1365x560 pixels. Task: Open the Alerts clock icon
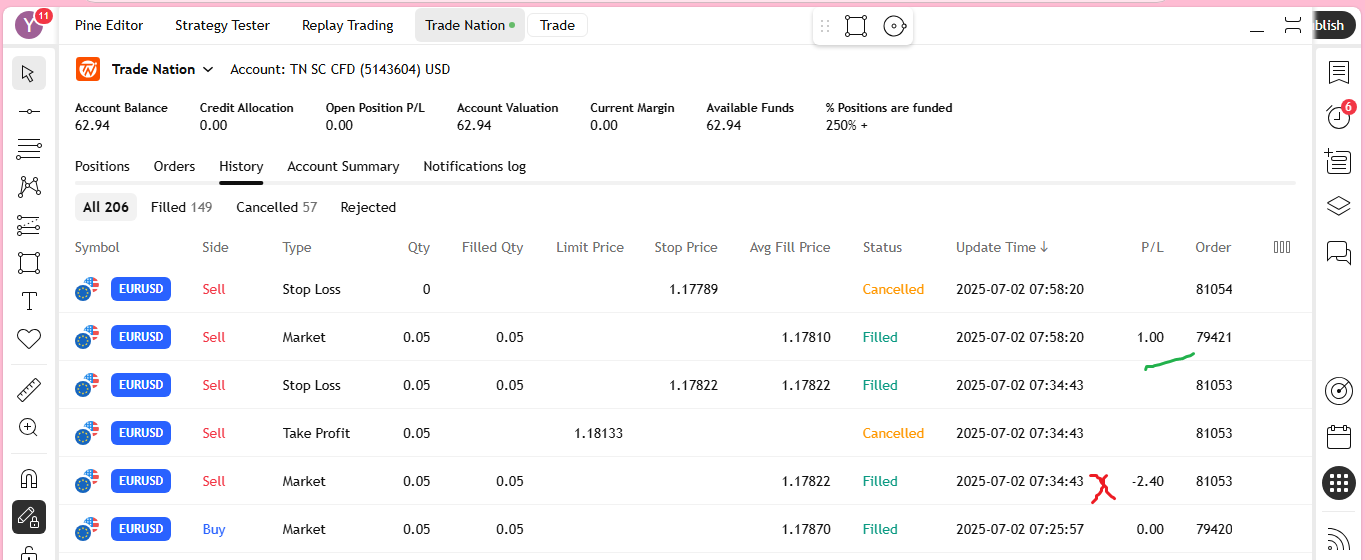[x=1338, y=117]
